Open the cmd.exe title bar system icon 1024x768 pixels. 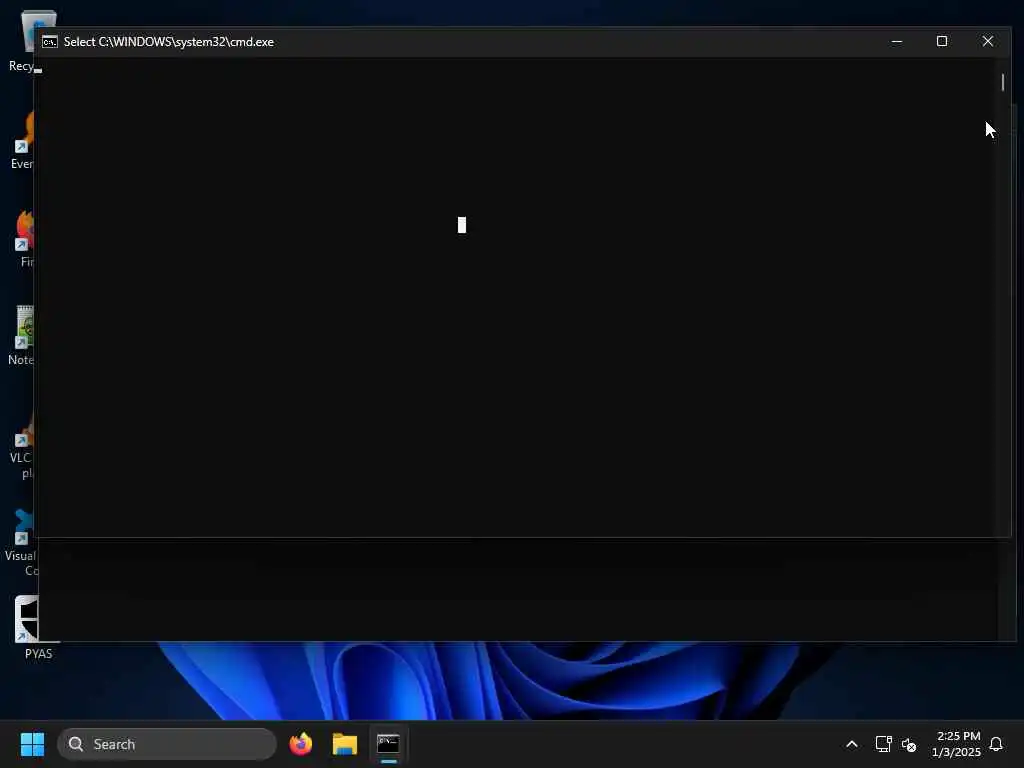coord(50,42)
